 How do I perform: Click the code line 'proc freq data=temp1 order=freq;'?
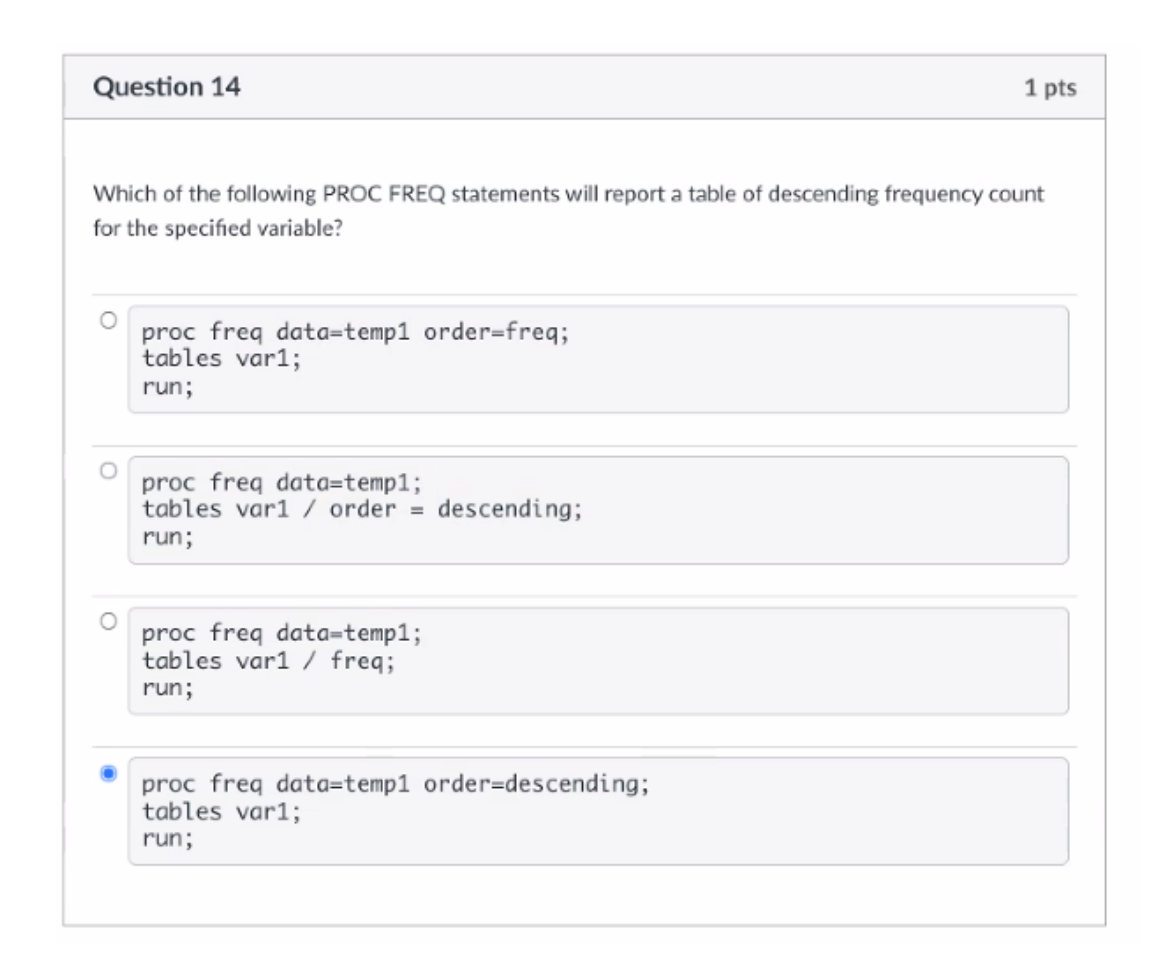coord(355,333)
